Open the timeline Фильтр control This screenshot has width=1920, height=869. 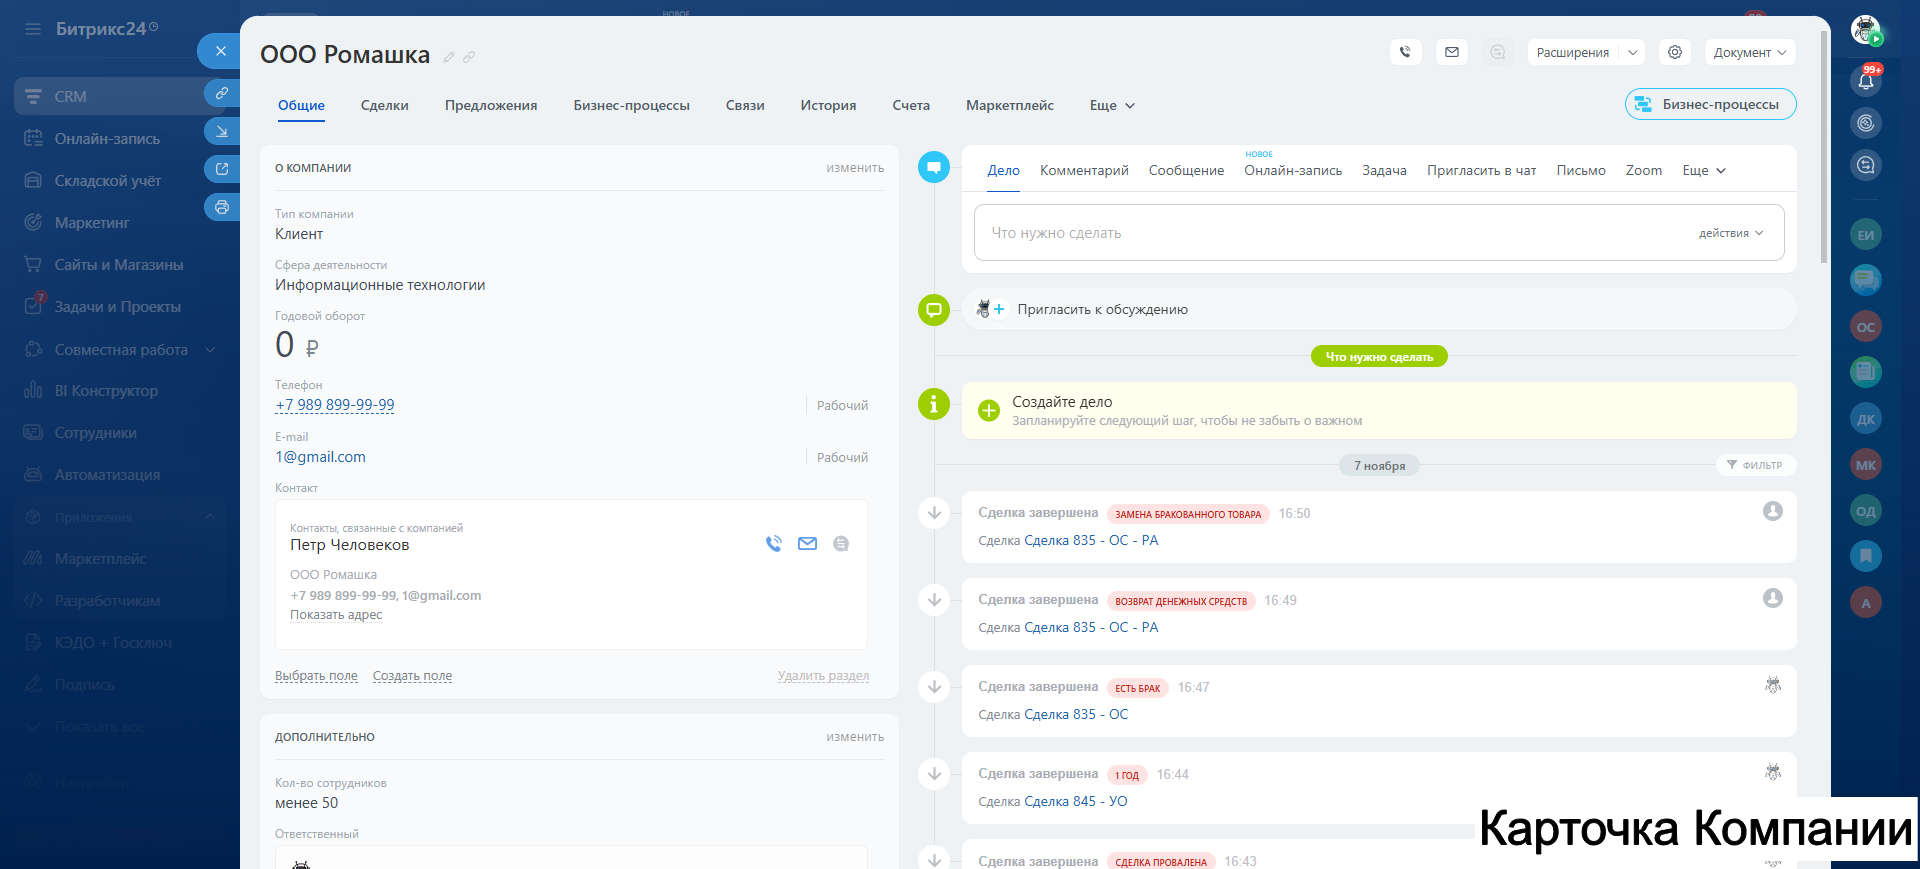[x=1755, y=465]
